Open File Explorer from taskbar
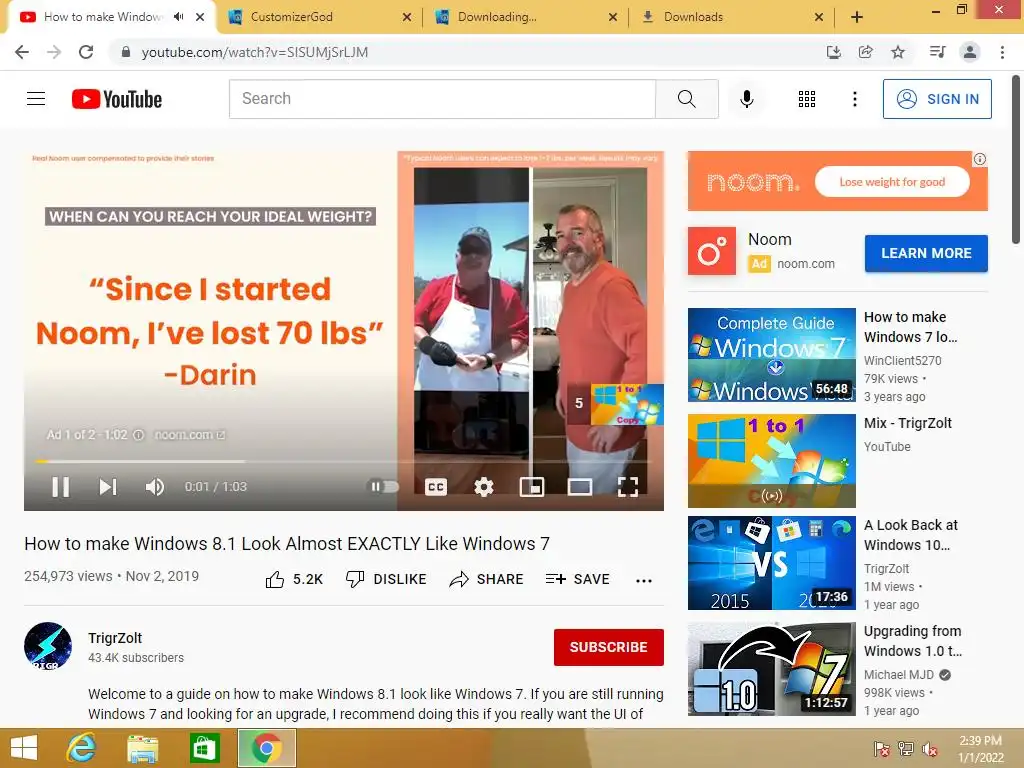 point(142,748)
